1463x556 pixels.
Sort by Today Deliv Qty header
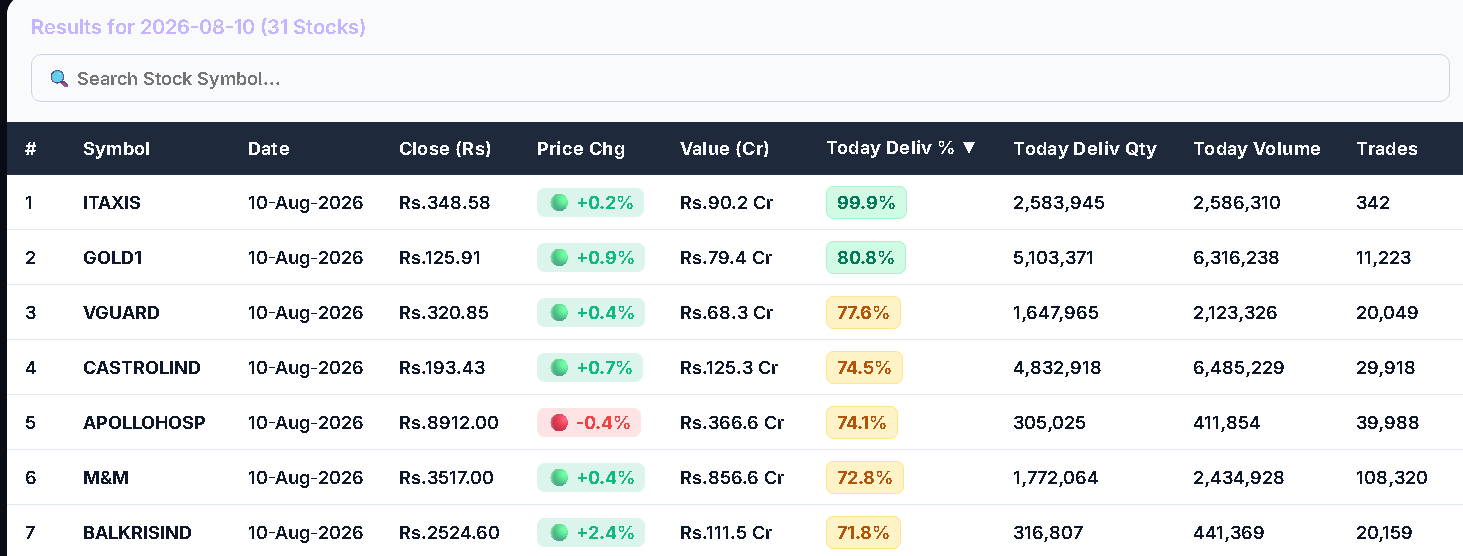pos(1084,149)
